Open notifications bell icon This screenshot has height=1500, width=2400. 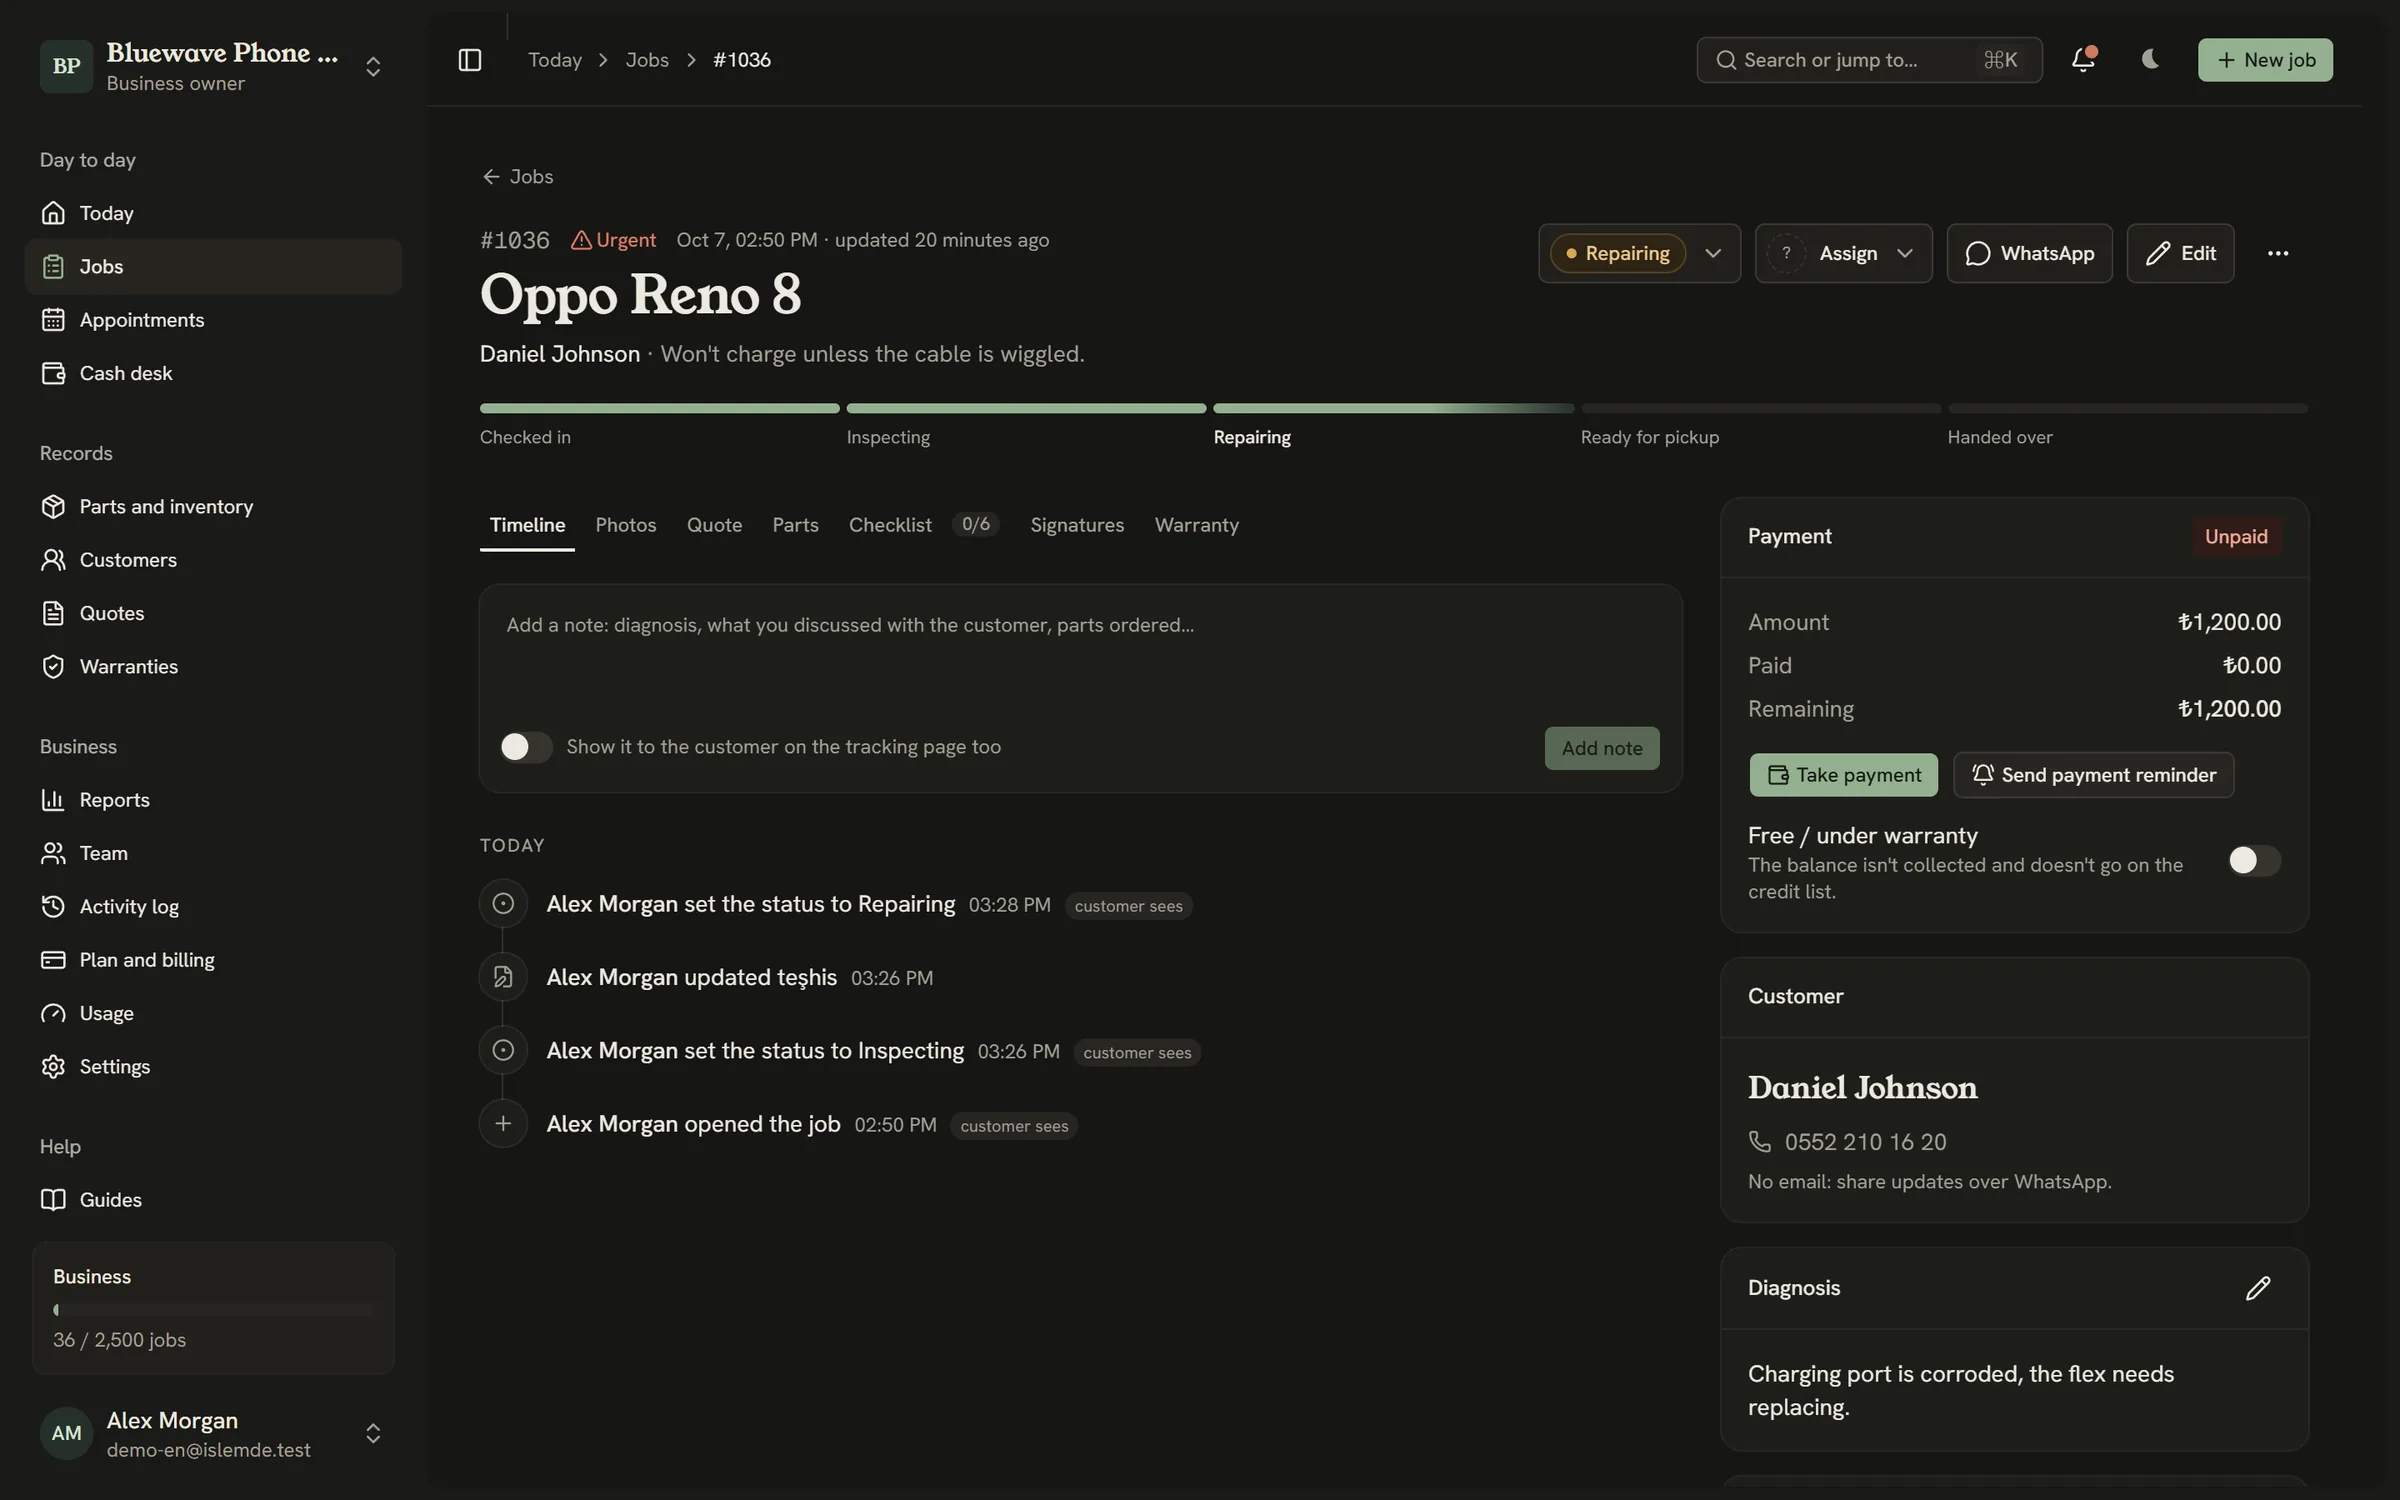[2083, 60]
